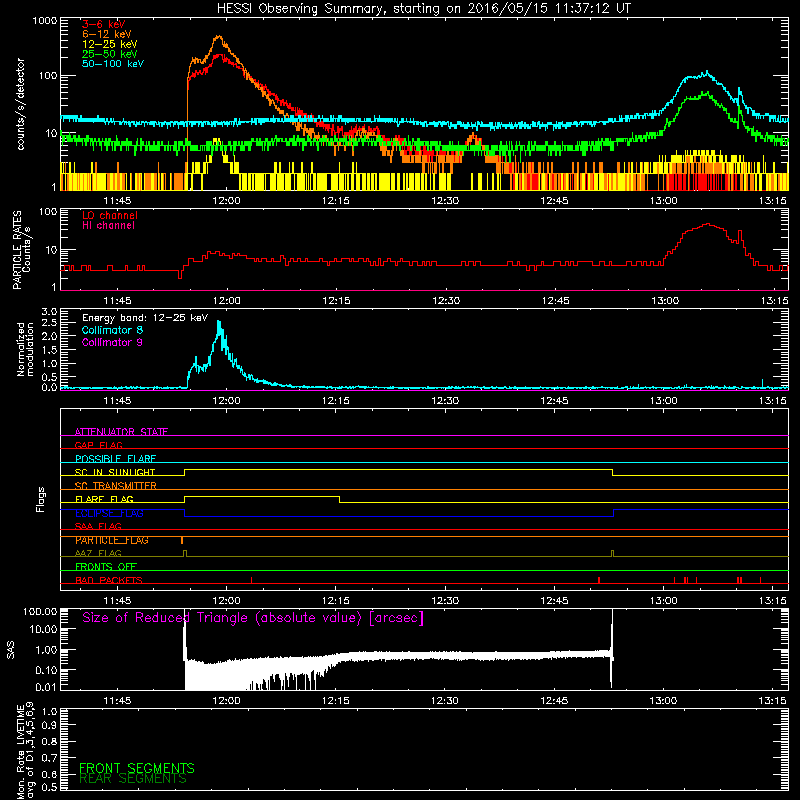Click the 0.01 tick on SAS axis
This screenshot has width=800, height=800.
[x=46, y=687]
